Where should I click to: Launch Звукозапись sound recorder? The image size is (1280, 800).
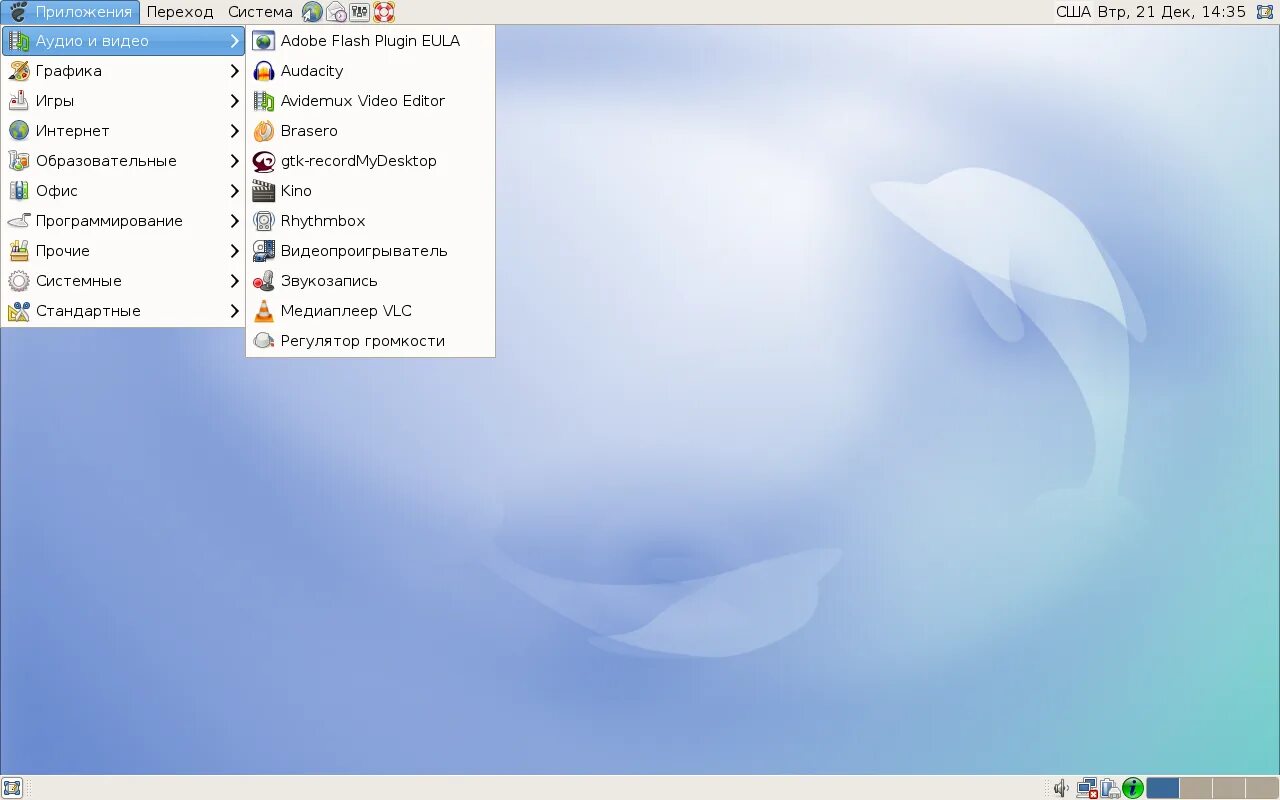tap(370, 281)
